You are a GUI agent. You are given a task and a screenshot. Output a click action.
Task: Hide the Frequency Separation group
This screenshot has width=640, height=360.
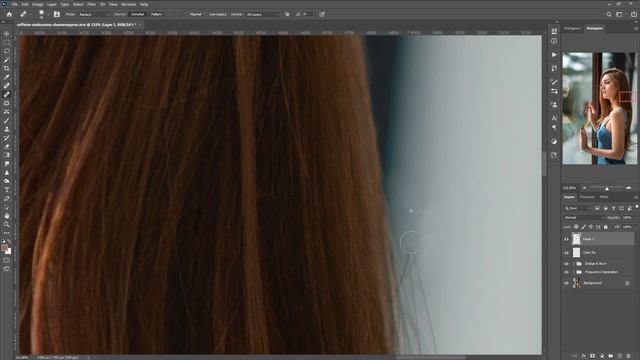coord(566,272)
